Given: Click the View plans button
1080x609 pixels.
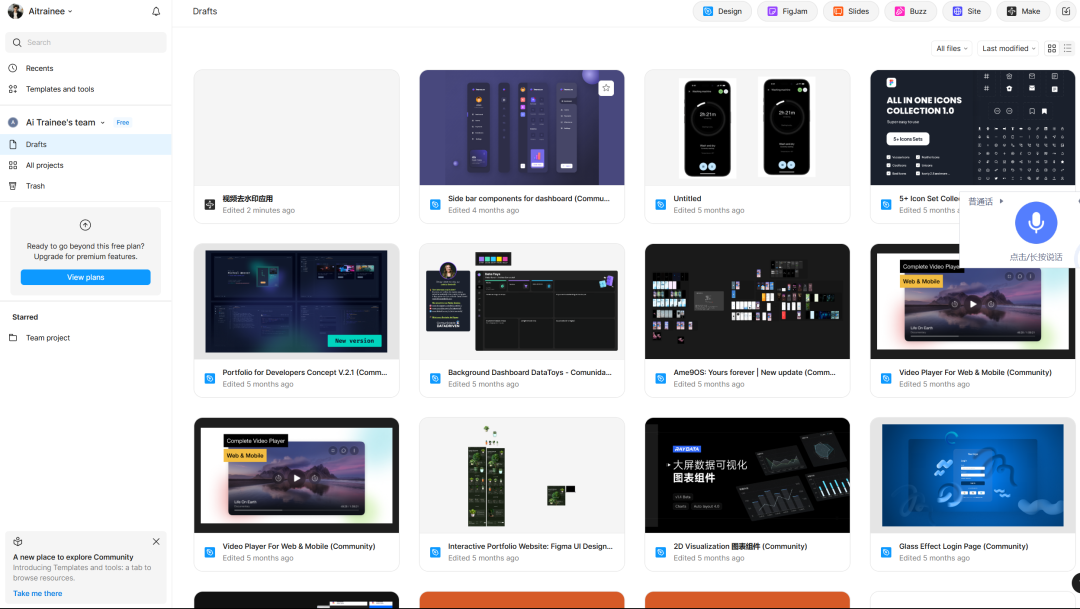Looking at the screenshot, I should [85, 277].
